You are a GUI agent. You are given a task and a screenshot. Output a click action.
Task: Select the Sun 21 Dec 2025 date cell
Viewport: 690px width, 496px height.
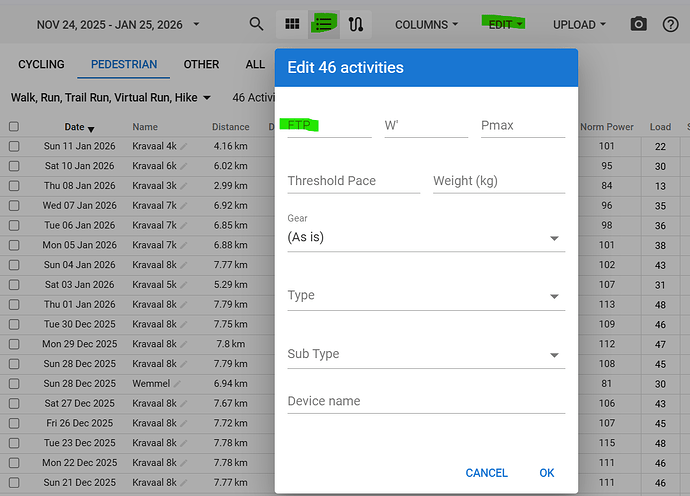[80, 483]
